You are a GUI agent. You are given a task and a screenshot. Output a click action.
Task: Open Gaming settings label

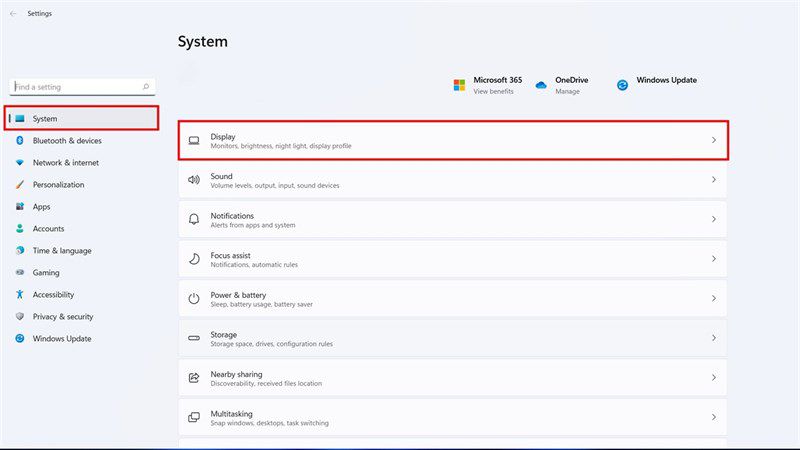[x=46, y=272]
